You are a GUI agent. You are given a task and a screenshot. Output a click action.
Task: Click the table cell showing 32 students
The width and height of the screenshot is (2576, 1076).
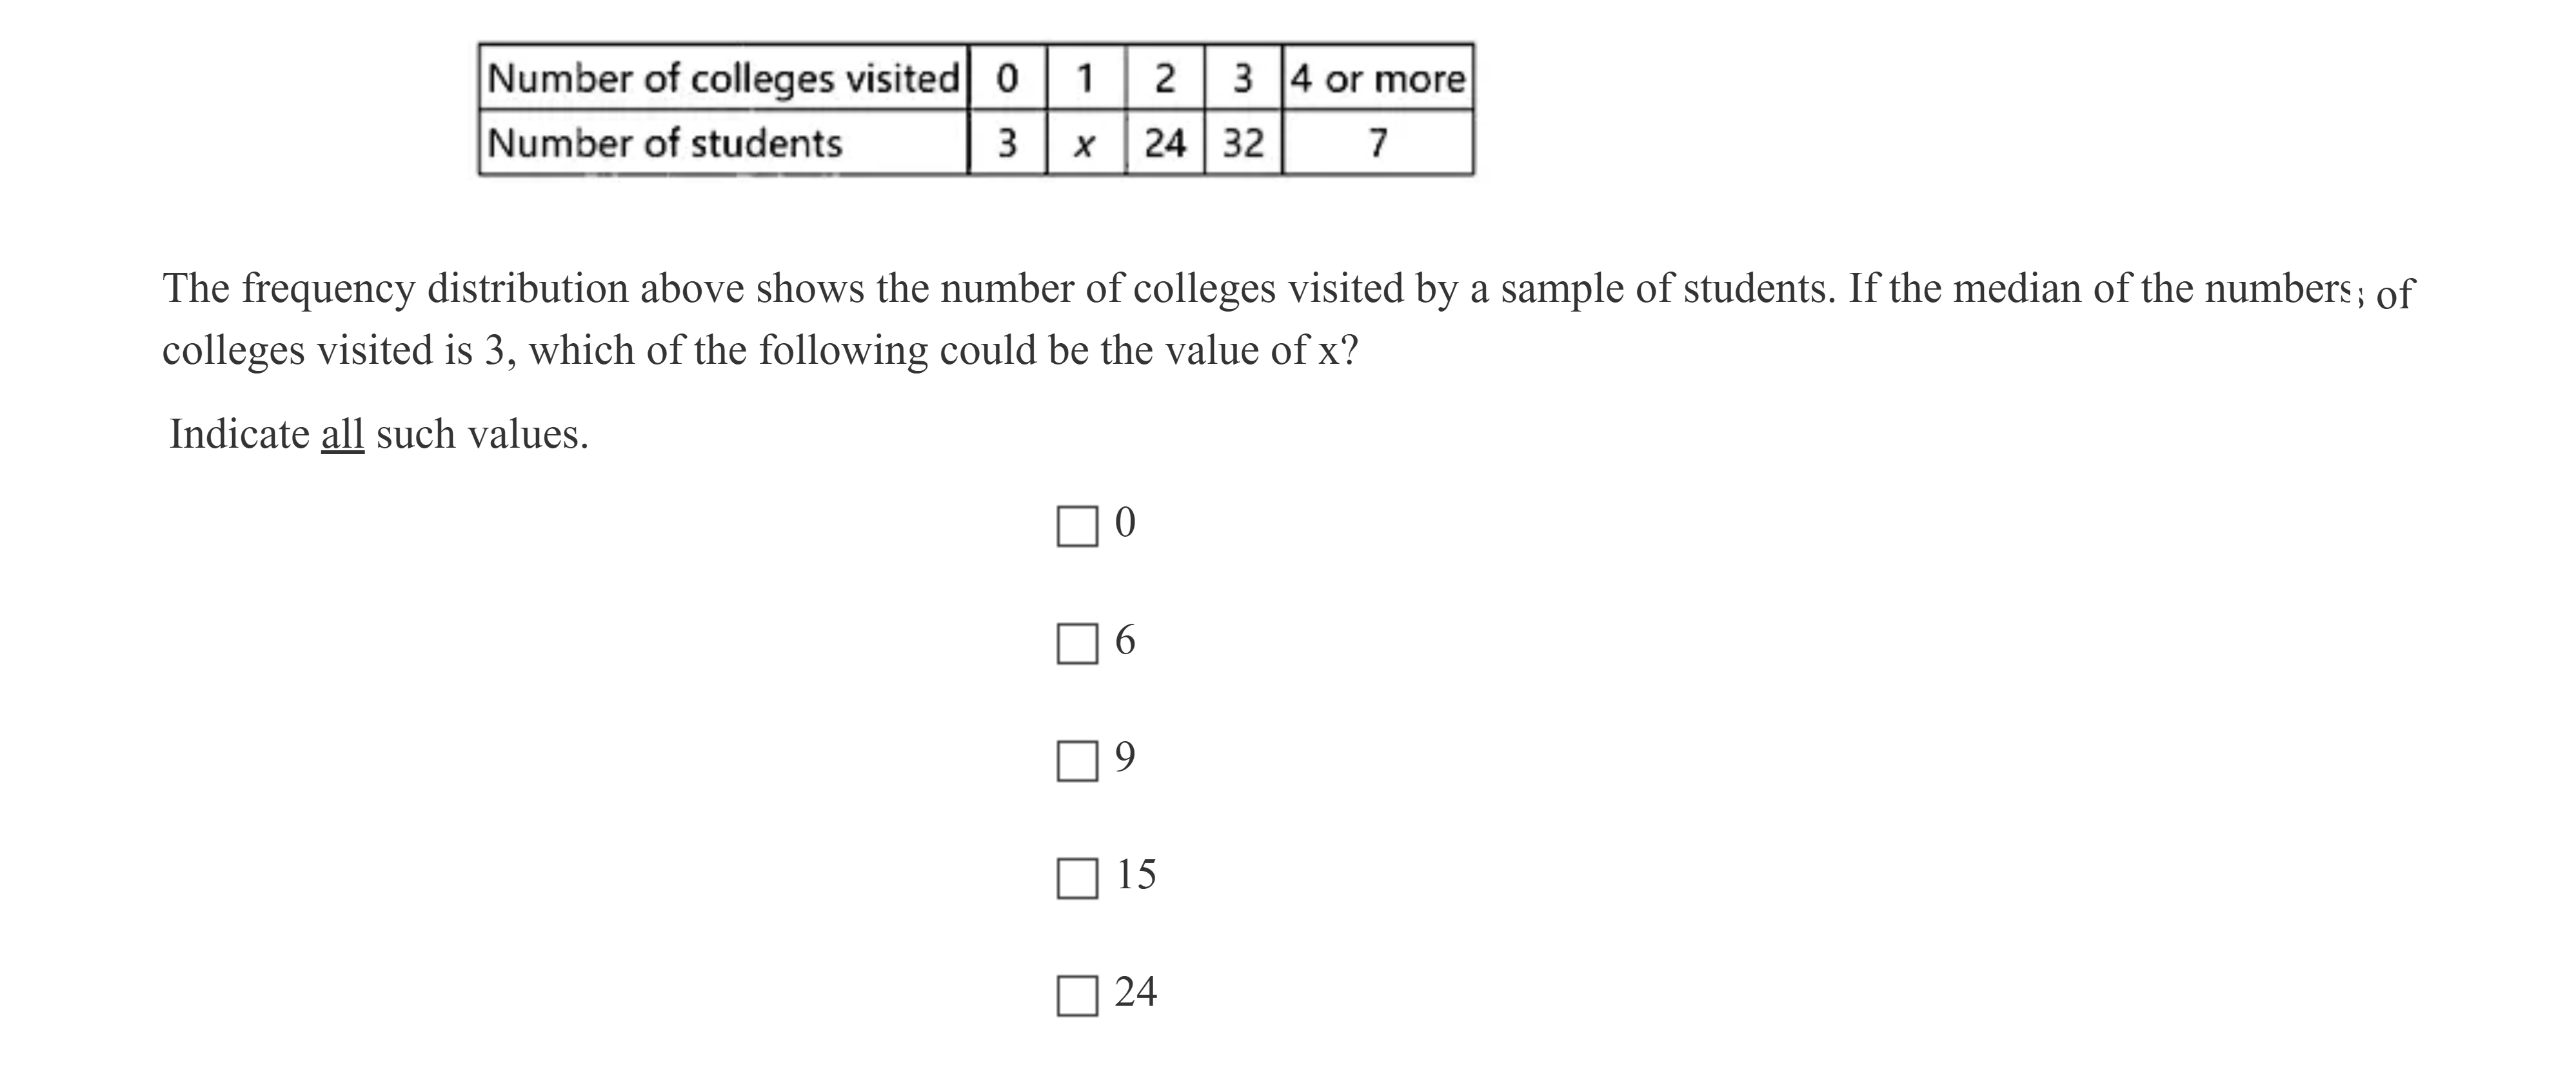point(1243,144)
